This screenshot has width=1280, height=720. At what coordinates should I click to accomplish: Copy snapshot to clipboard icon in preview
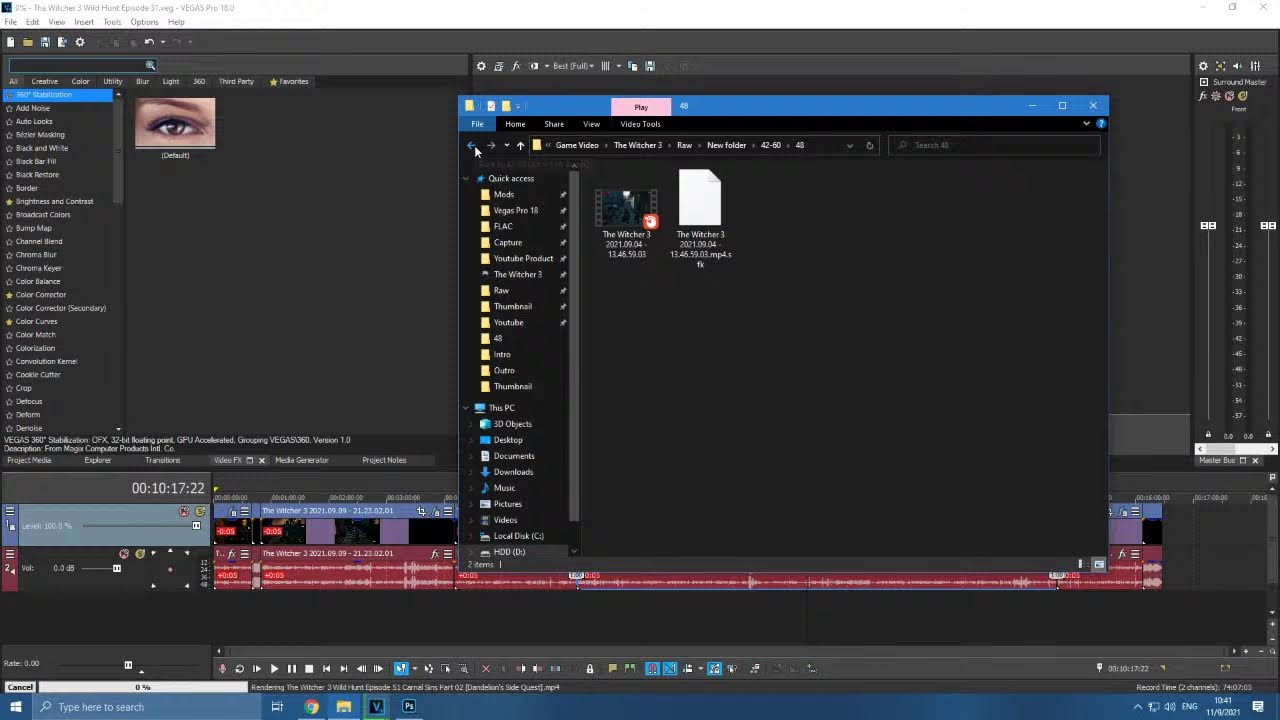tap(632, 66)
